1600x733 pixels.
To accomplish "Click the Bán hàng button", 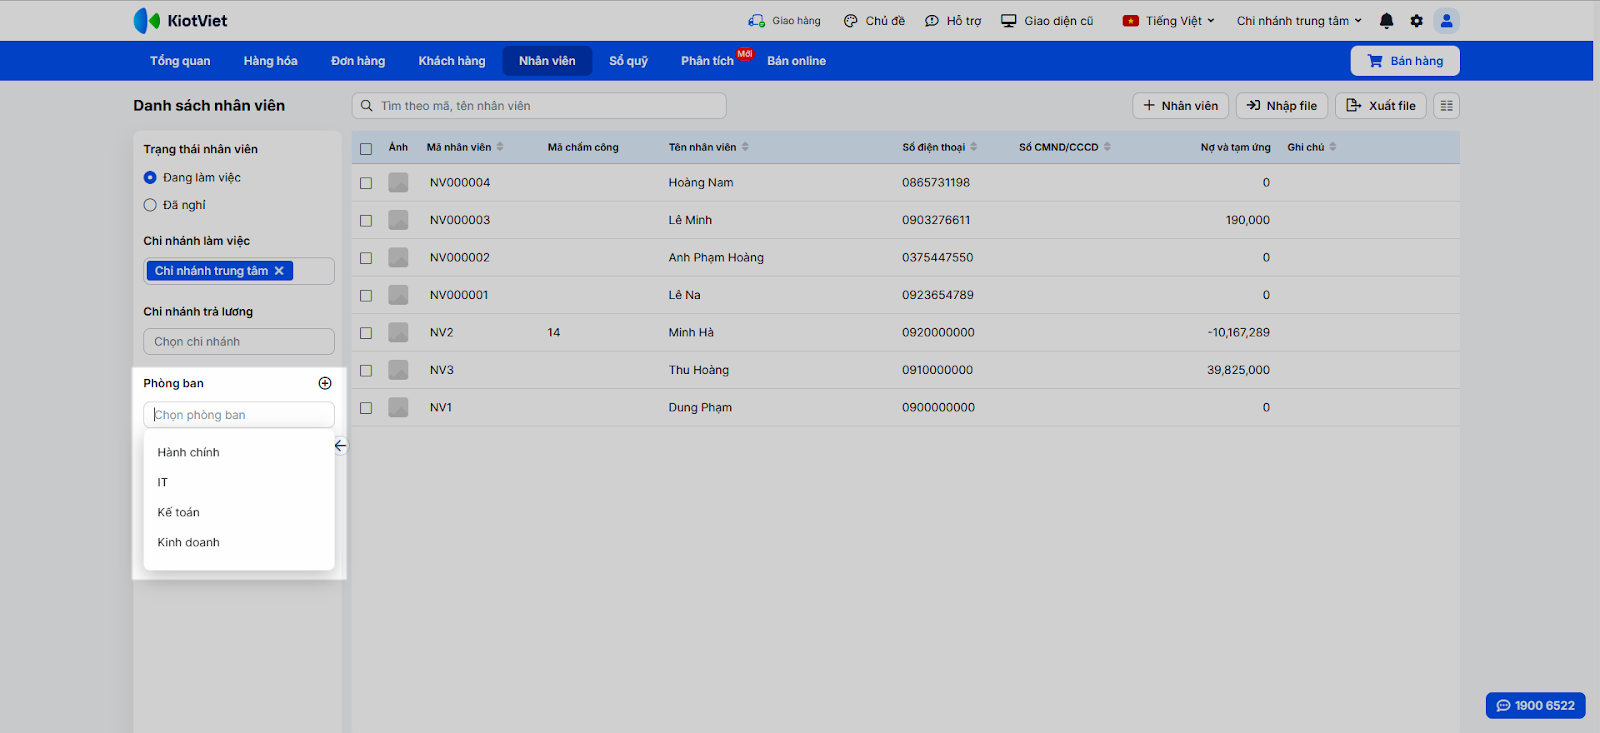I will point(1405,61).
